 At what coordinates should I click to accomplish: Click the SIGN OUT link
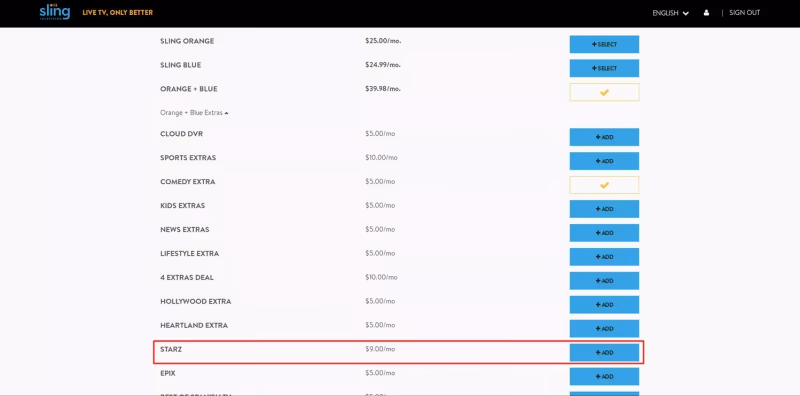744,13
